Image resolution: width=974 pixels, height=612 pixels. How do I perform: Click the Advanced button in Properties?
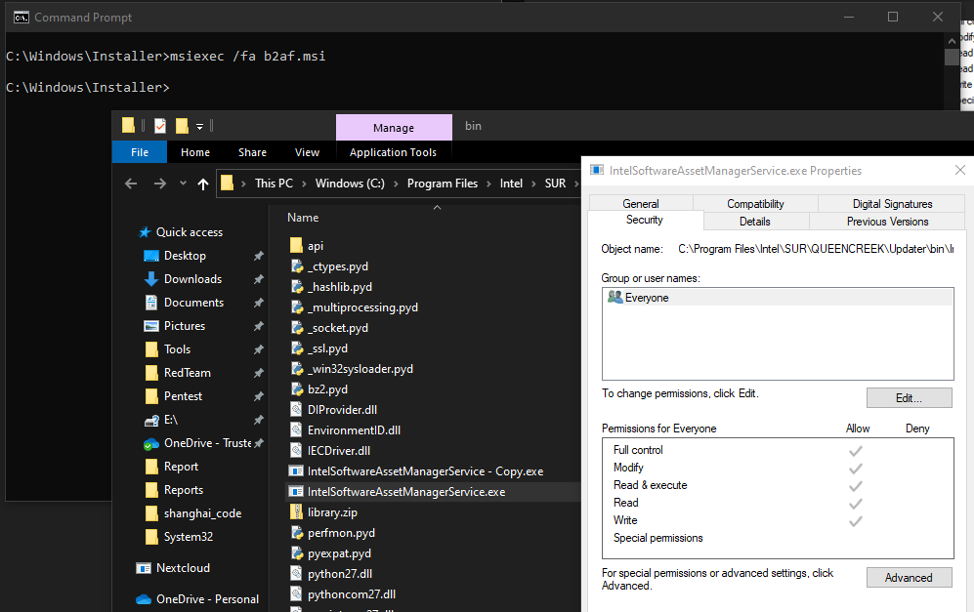coord(909,577)
